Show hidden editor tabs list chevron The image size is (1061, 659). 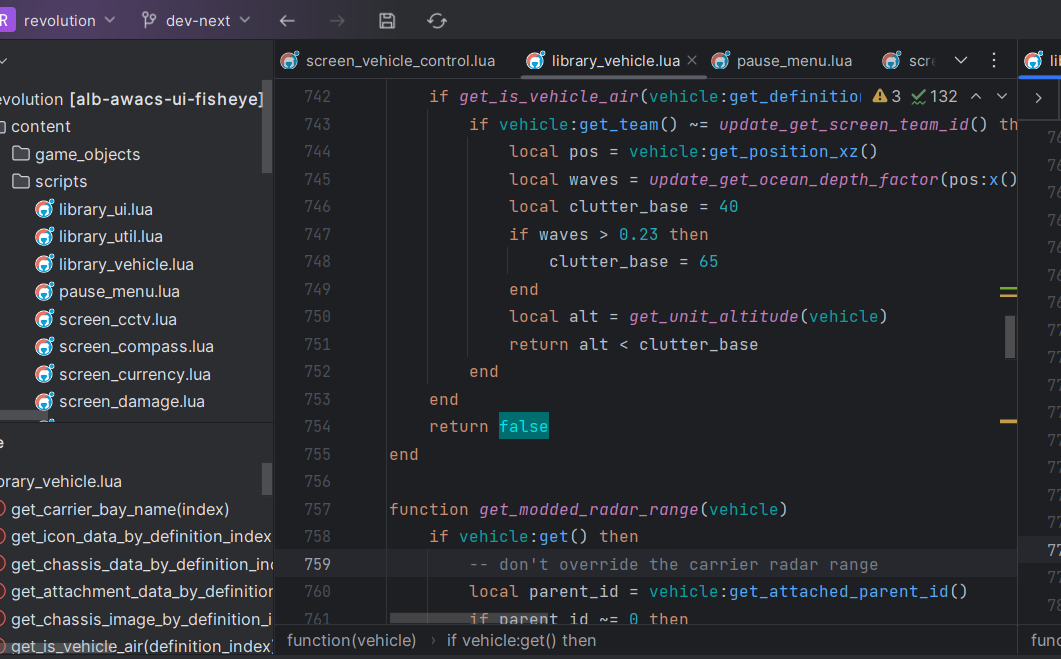(x=961, y=60)
